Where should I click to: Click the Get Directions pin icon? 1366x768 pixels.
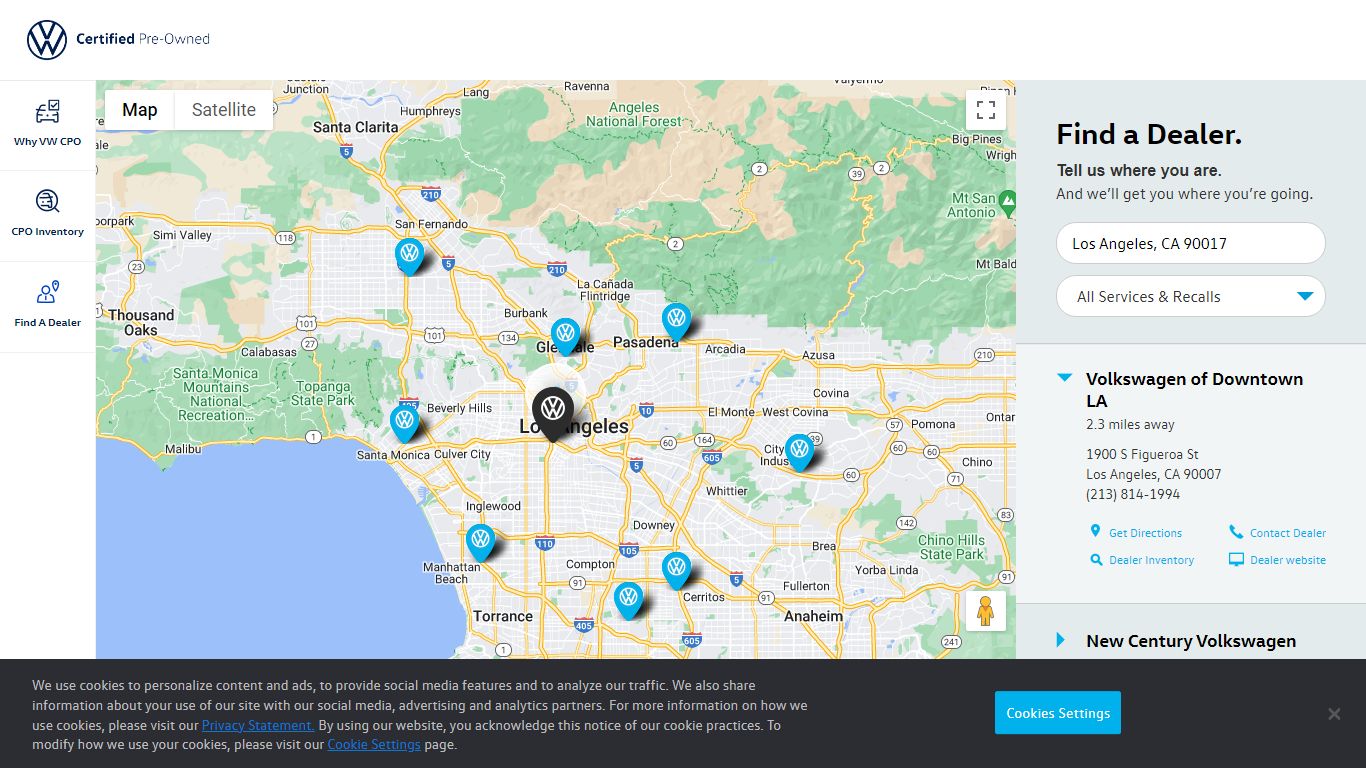tap(1095, 531)
